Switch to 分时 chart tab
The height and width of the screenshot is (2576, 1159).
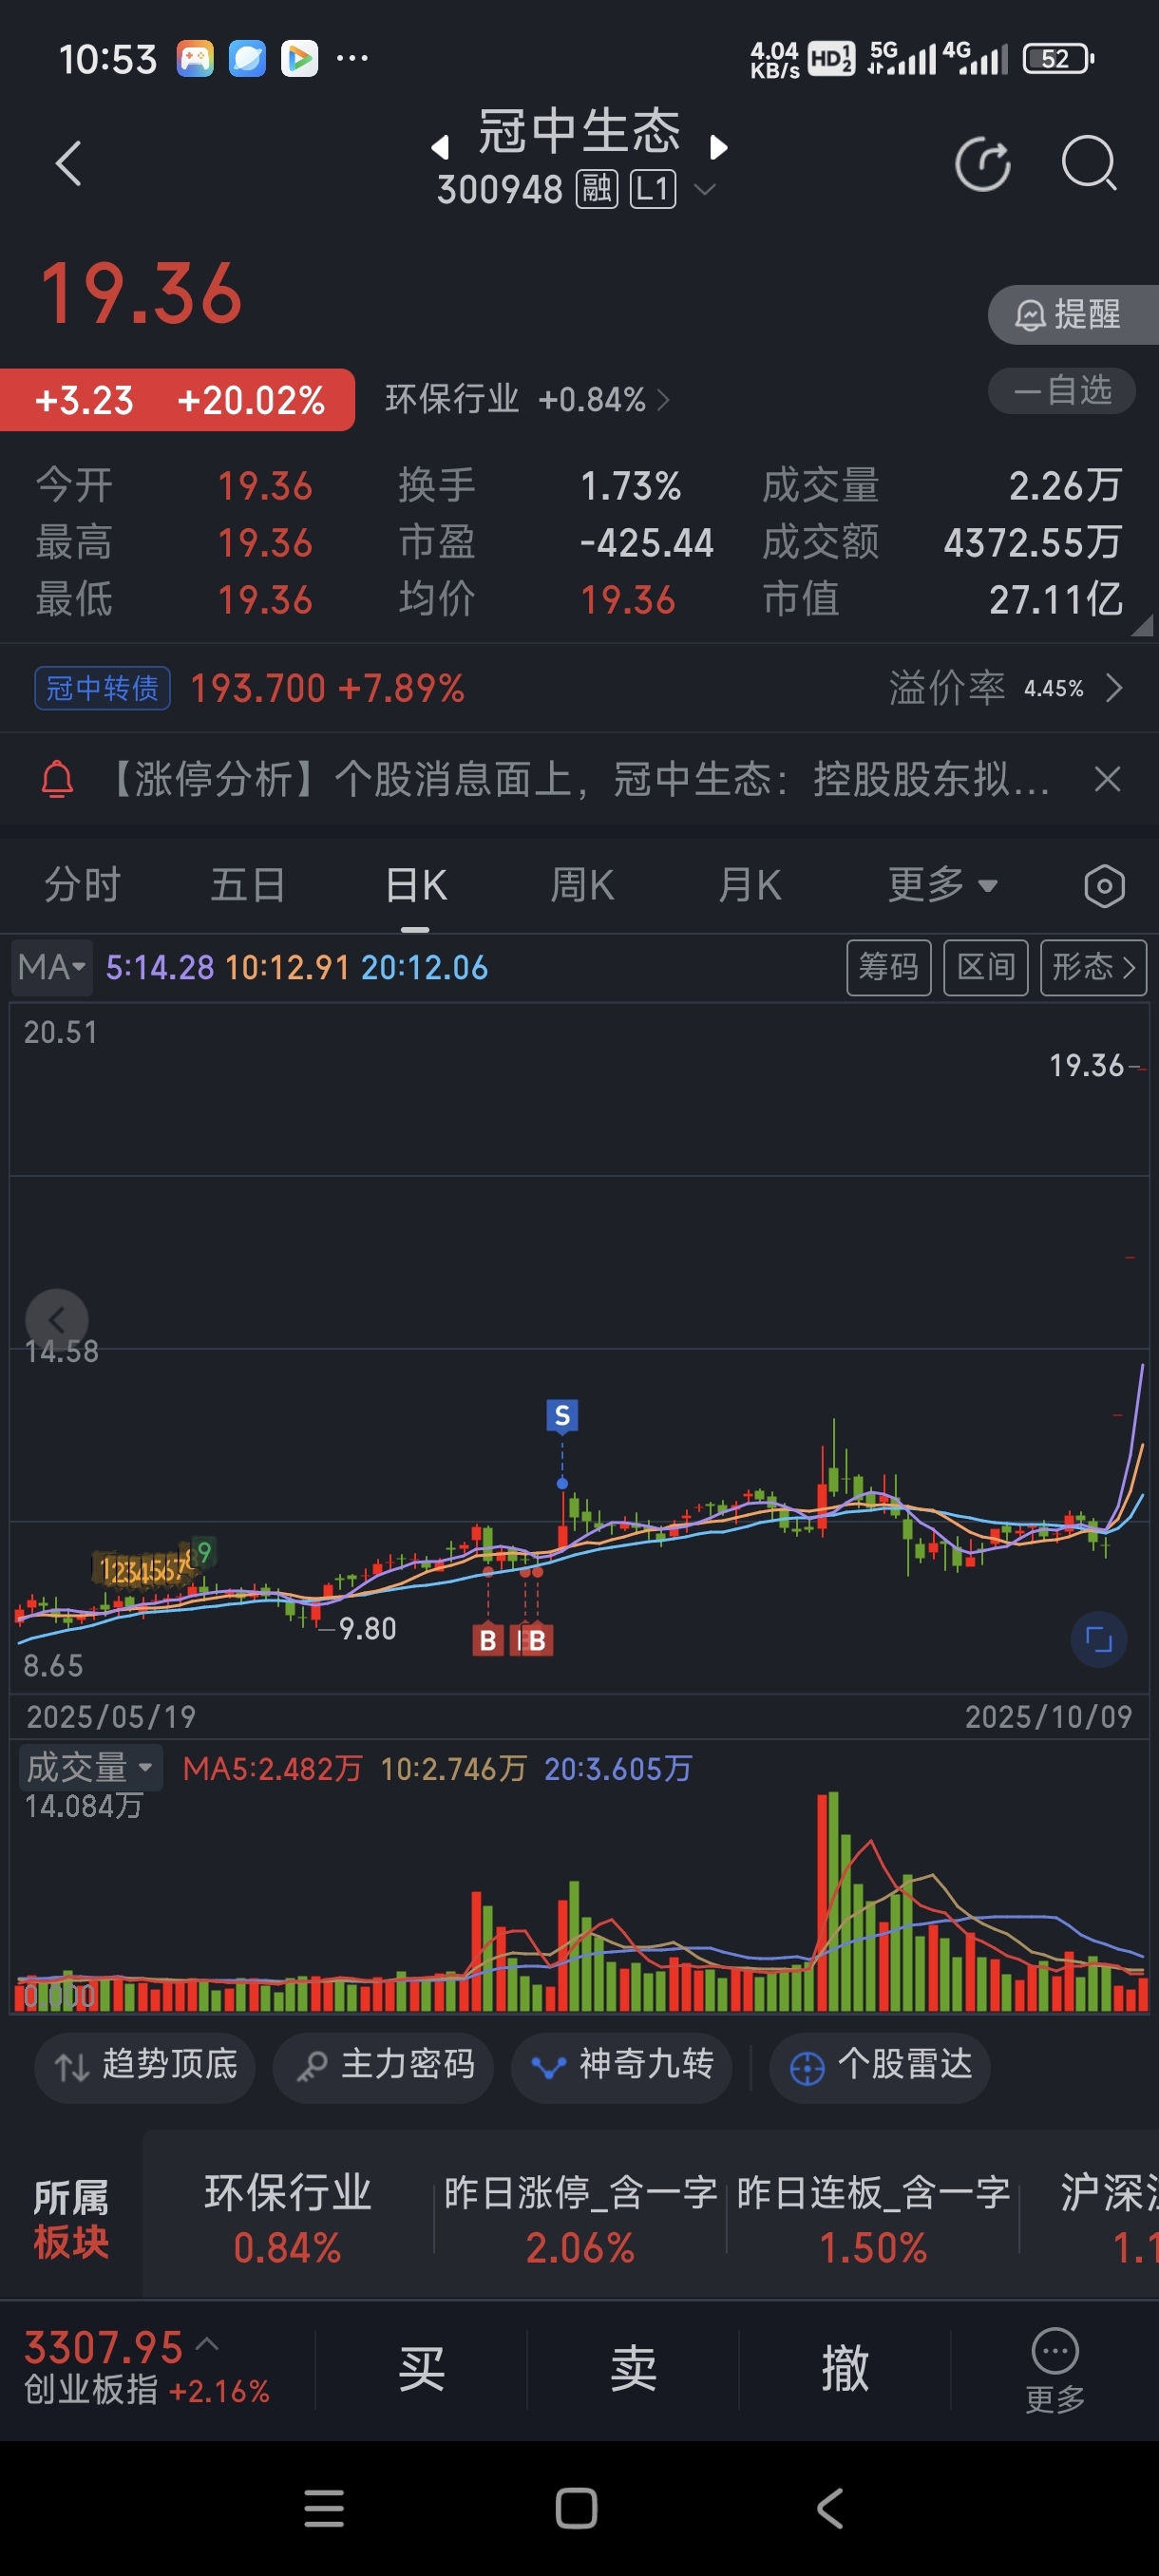[82, 885]
